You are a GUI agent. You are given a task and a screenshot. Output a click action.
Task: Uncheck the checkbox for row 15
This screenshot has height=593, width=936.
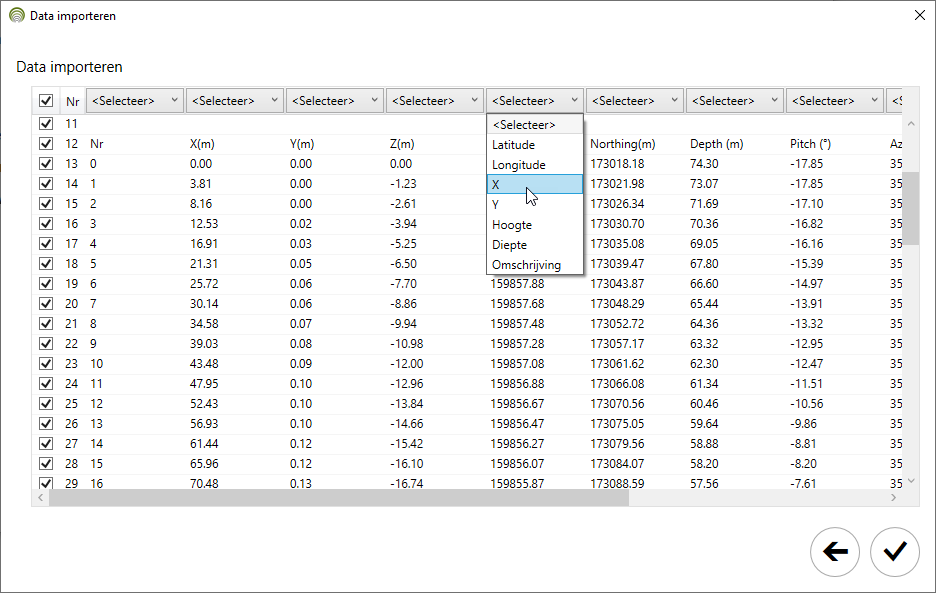pos(46,204)
